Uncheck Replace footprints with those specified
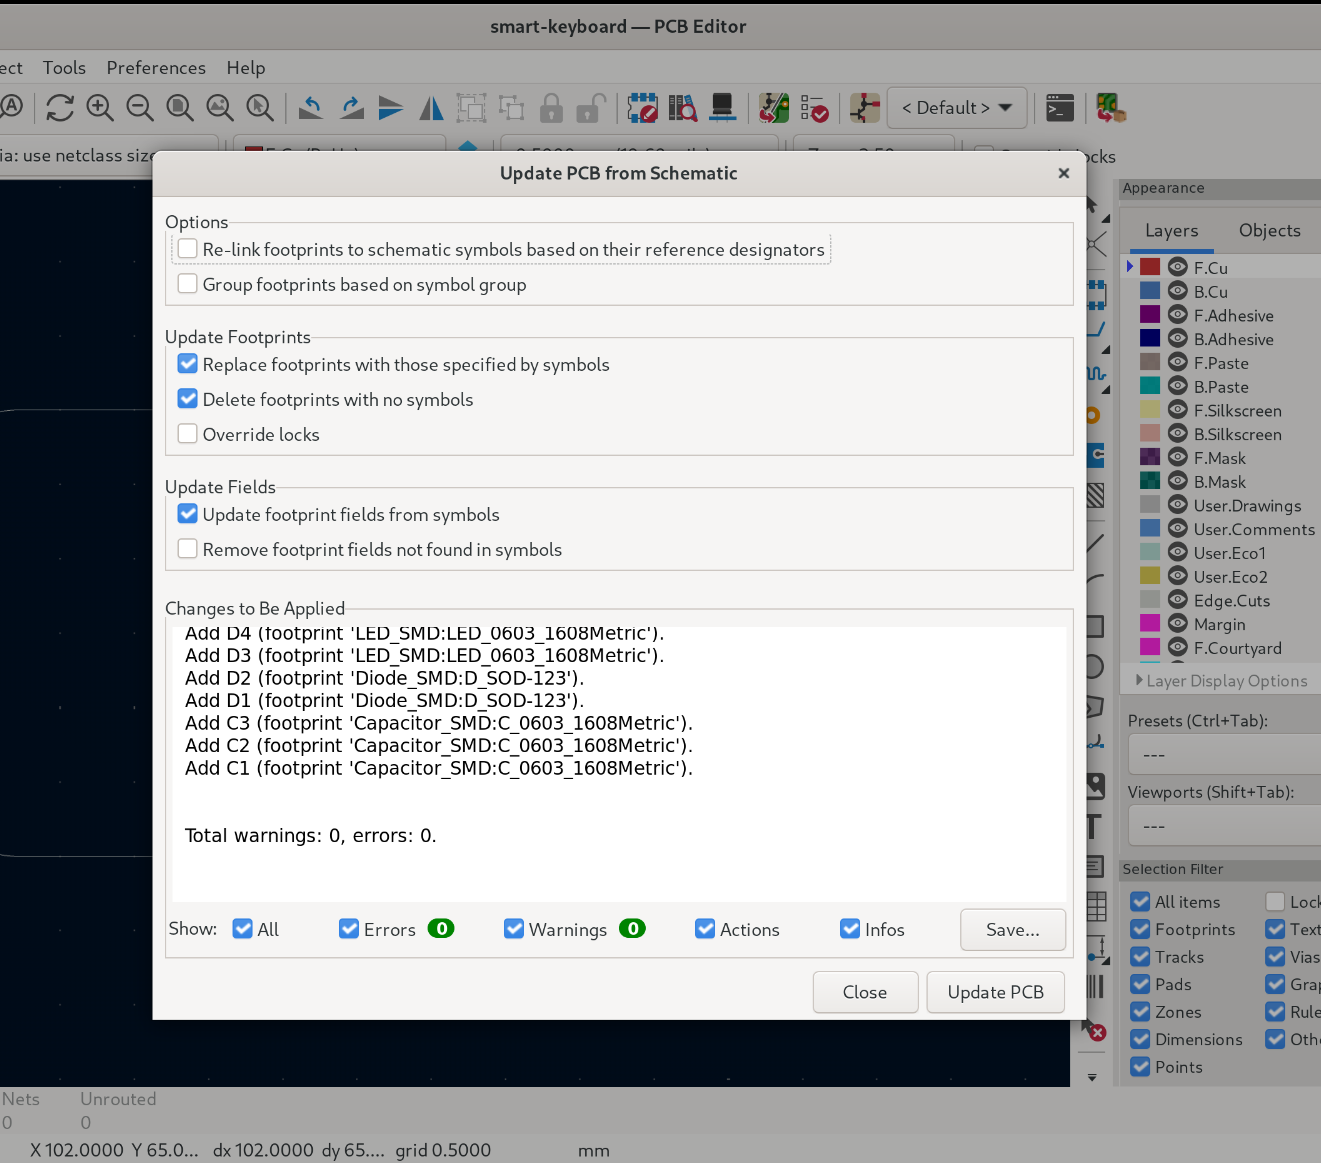The image size is (1321, 1163). [187, 363]
